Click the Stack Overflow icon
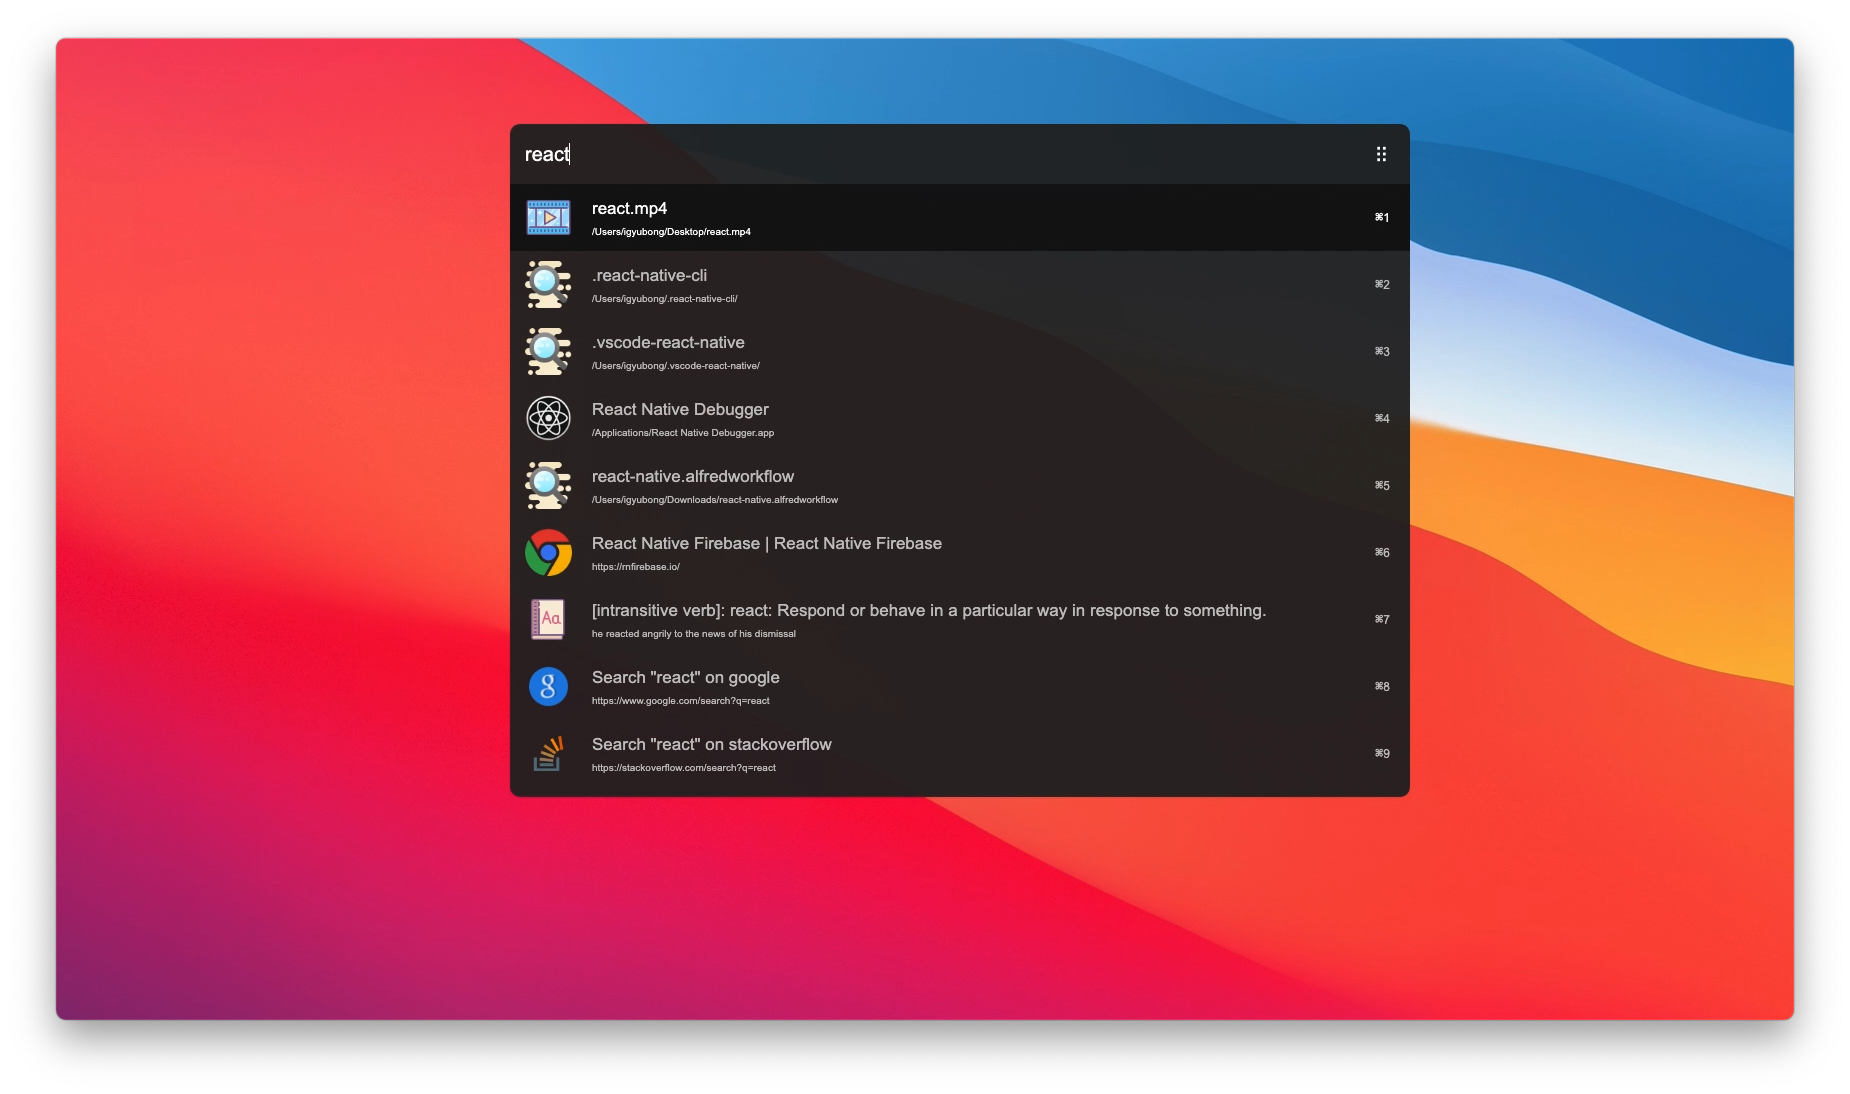 click(548, 753)
